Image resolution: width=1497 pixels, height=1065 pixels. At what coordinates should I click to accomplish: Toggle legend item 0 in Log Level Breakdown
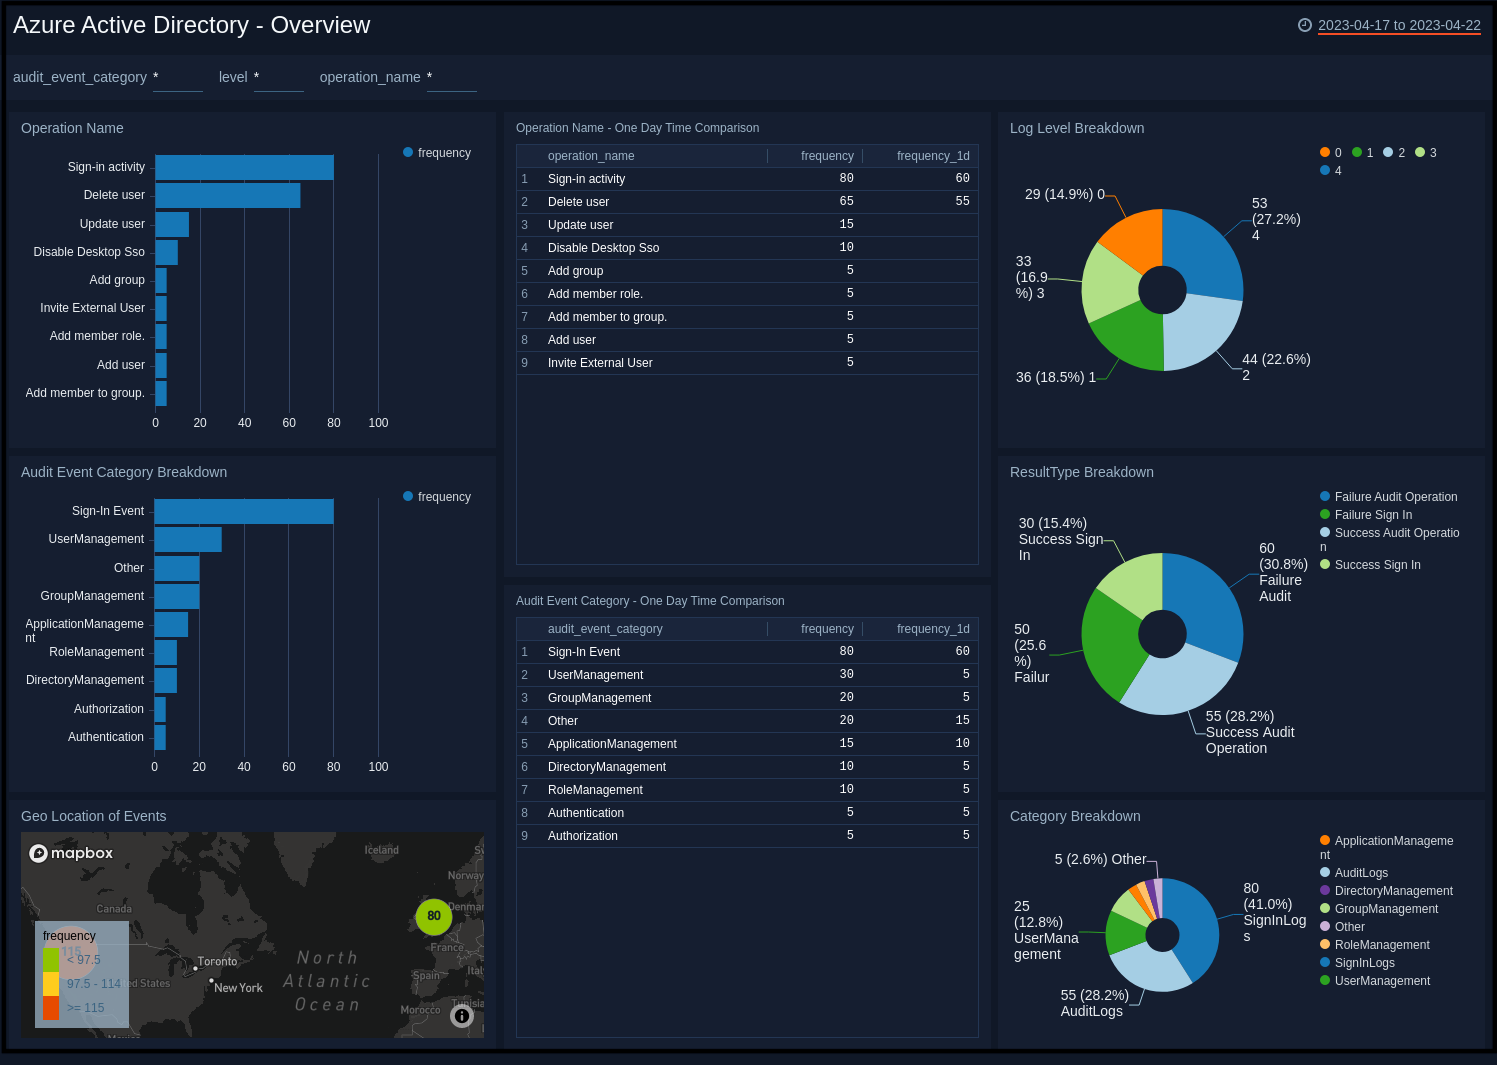[x=1331, y=153]
